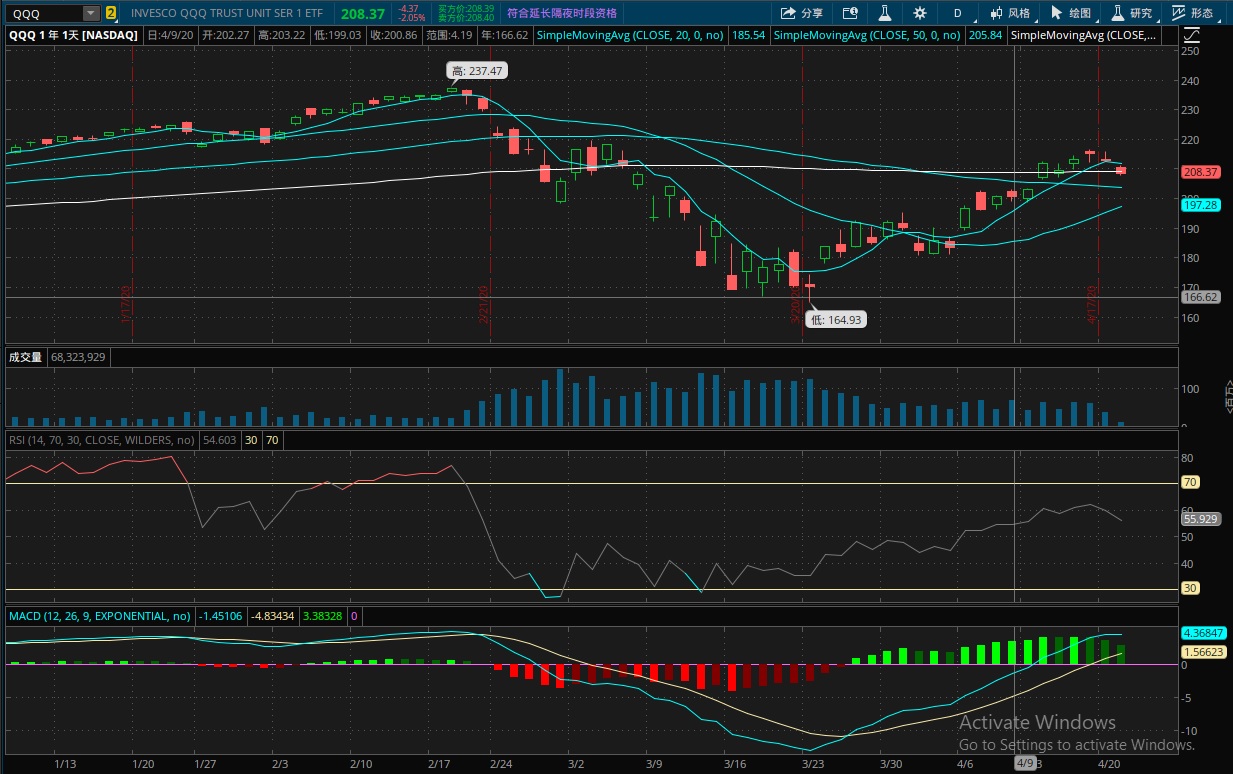
Task: Open the 绘图 (drawings) menu
Action: tap(1070, 13)
